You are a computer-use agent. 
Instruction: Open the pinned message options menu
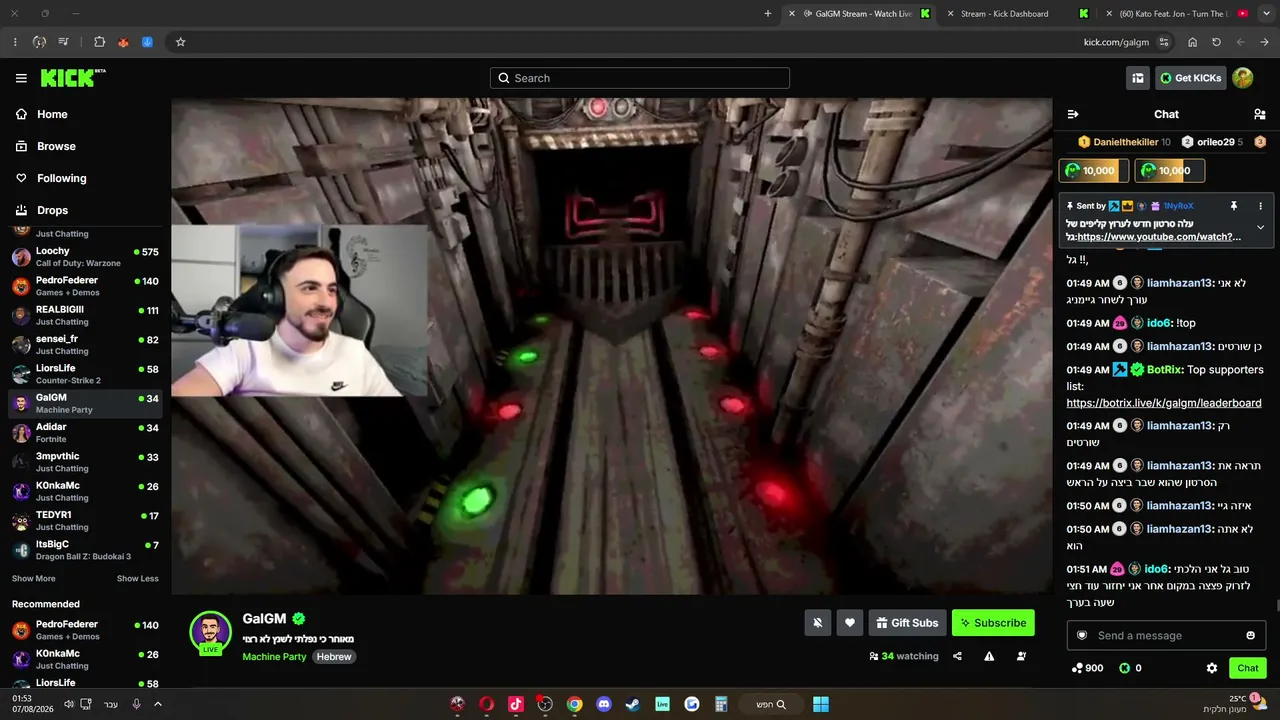point(1260,206)
